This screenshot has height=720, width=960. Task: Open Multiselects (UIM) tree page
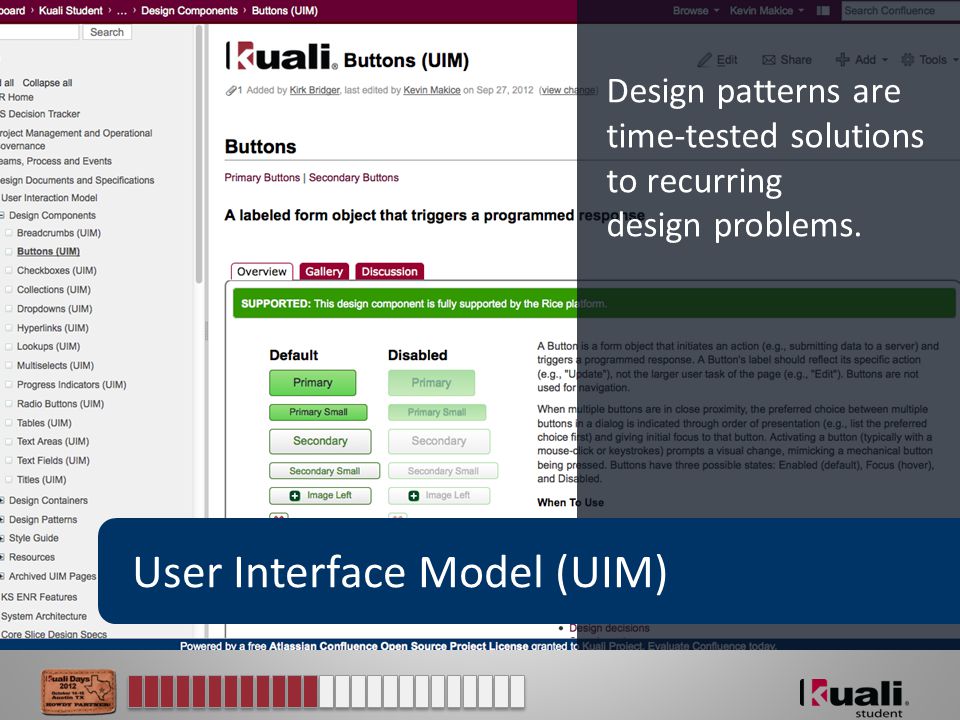[x=55, y=365]
